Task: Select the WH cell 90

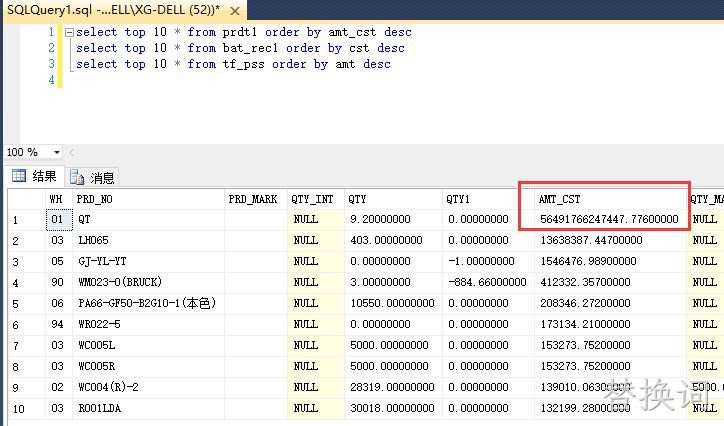Action: pos(59,282)
